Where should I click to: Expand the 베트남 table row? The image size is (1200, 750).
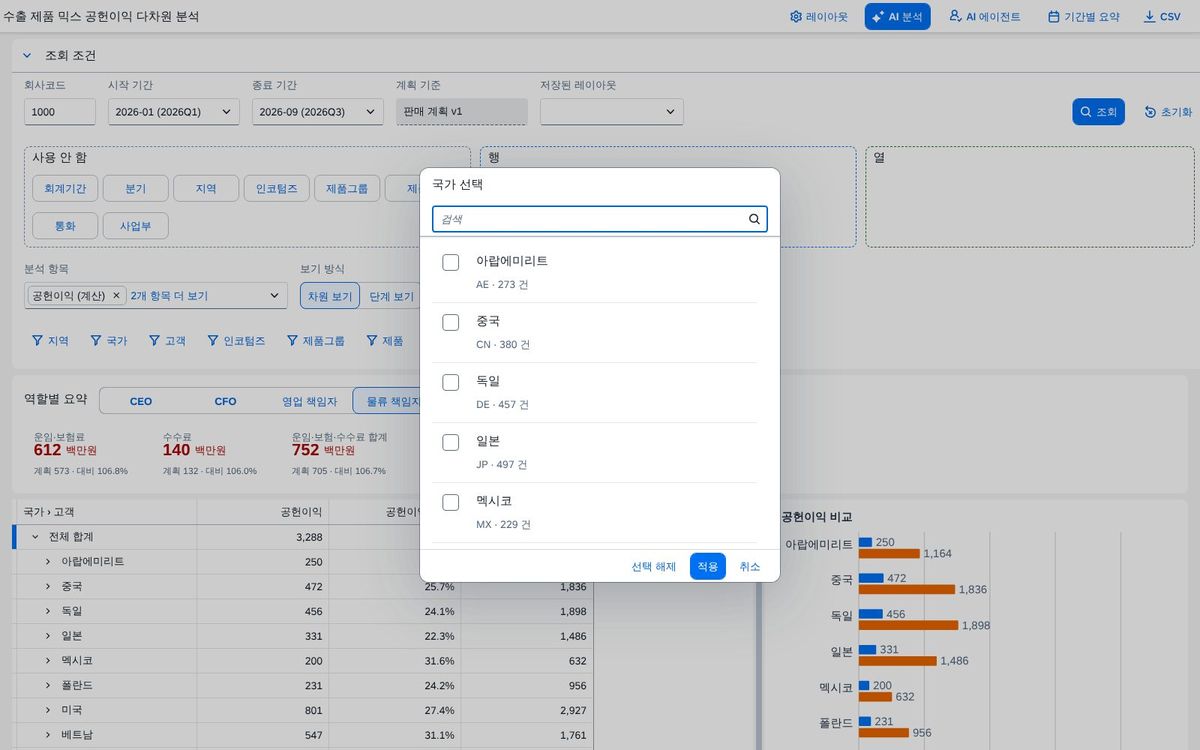coord(47,735)
